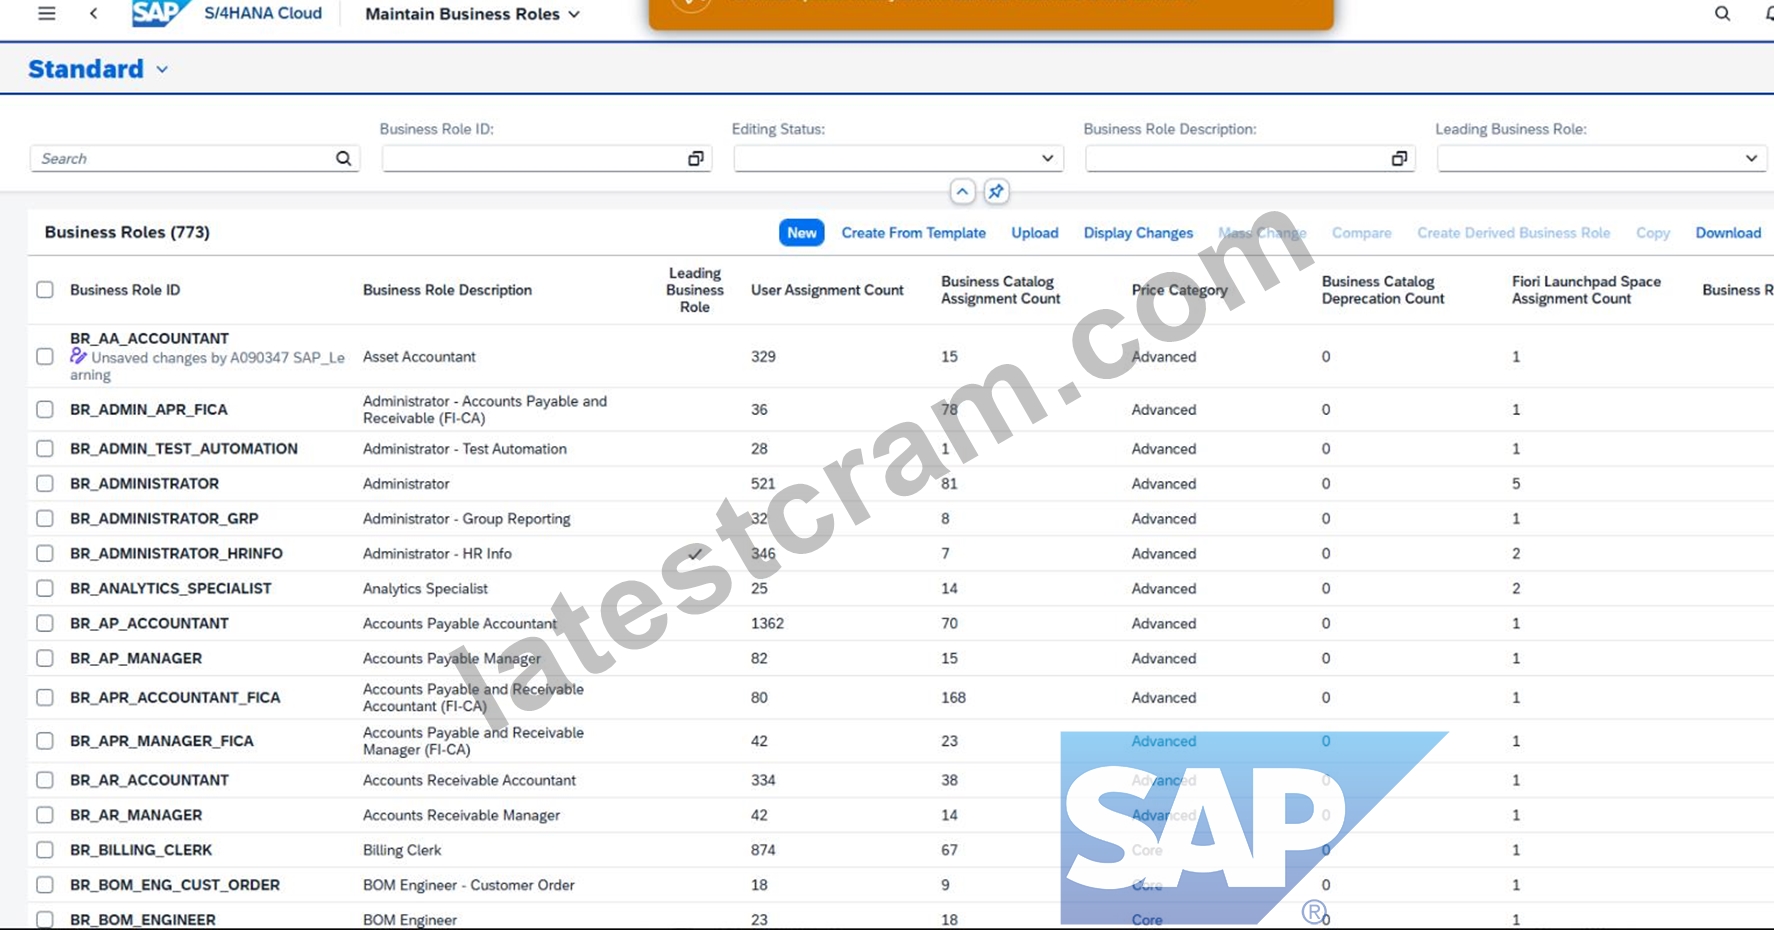Go back using the back arrow

[94, 14]
